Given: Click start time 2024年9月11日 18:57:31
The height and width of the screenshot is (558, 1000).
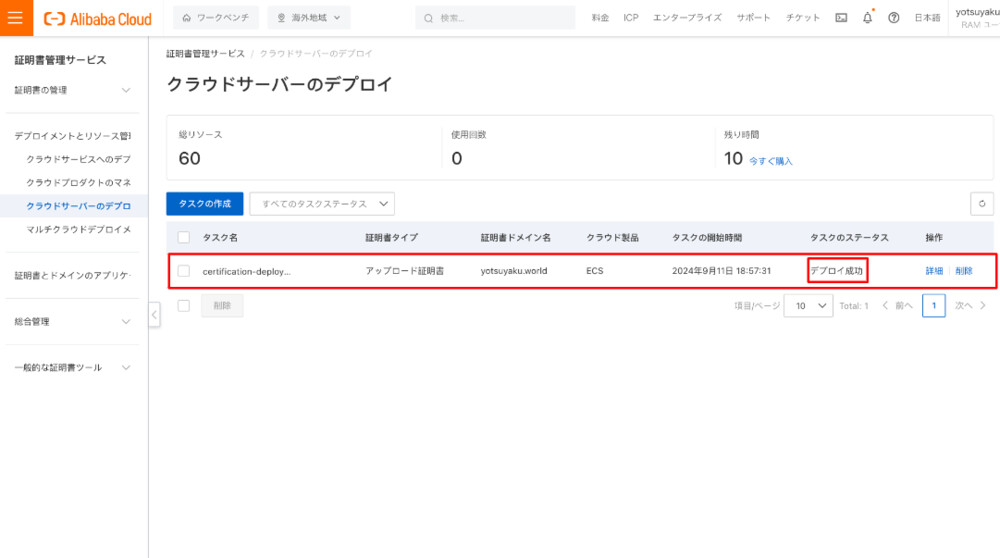Looking at the screenshot, I should 721,271.
